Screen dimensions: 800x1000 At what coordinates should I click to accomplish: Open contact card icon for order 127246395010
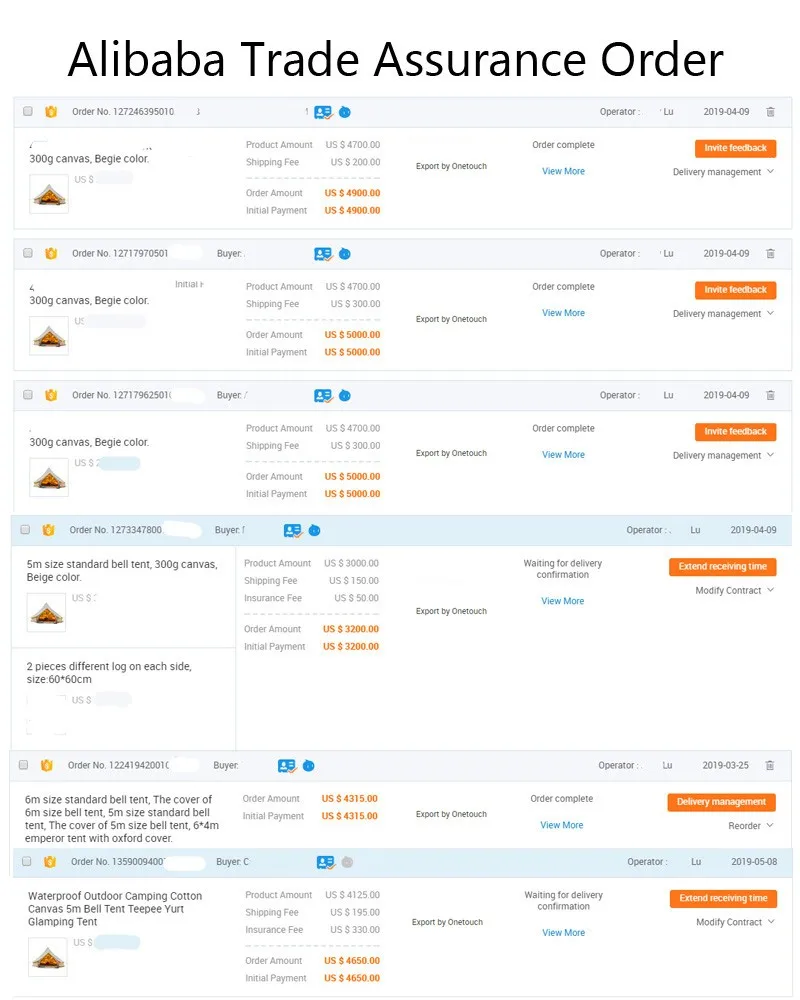coord(323,112)
